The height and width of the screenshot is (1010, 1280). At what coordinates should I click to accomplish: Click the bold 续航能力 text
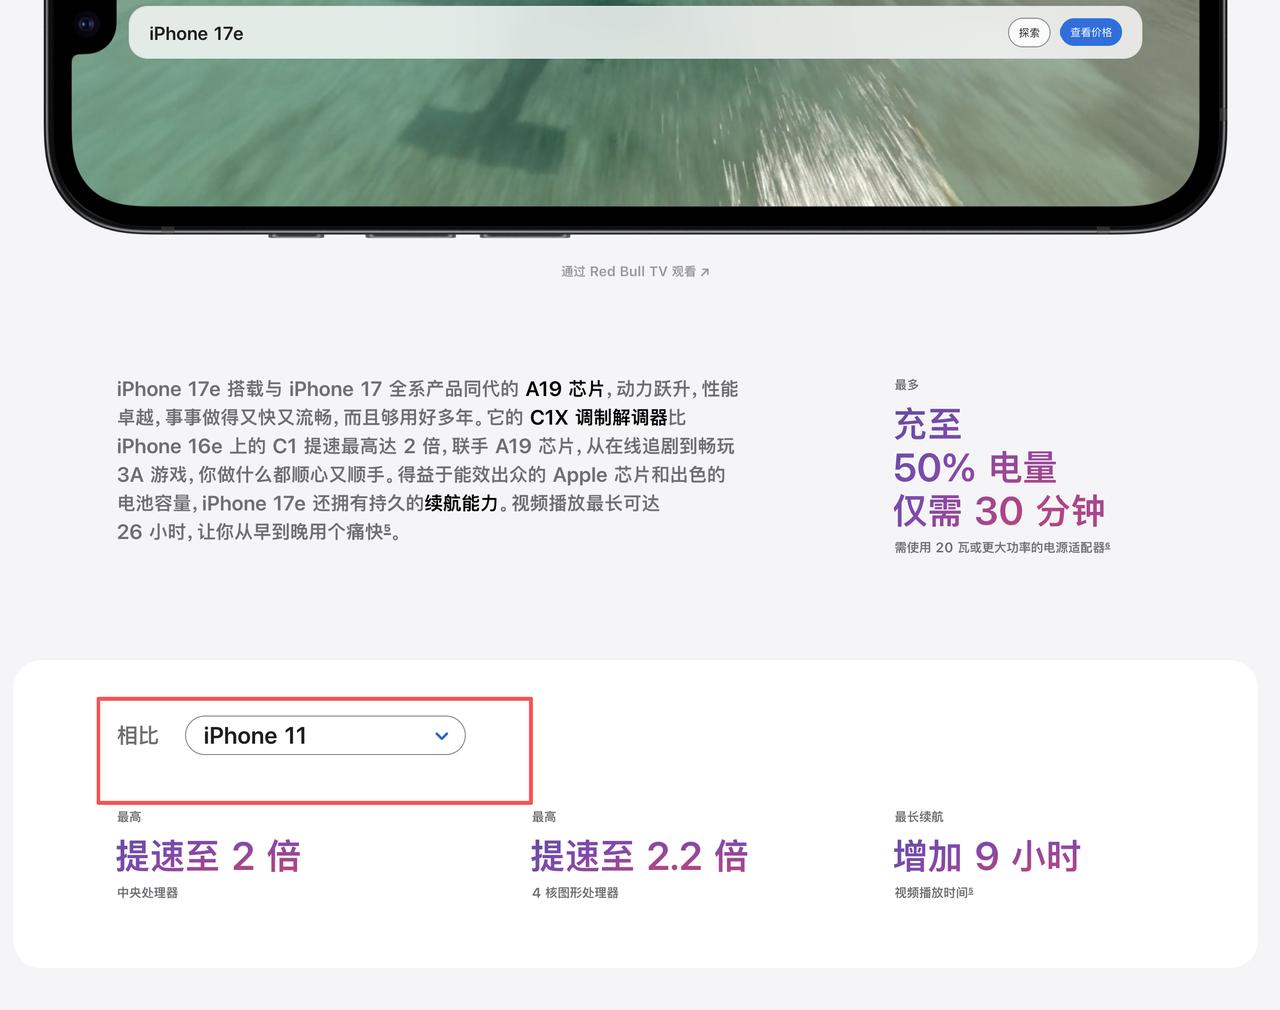pos(461,504)
